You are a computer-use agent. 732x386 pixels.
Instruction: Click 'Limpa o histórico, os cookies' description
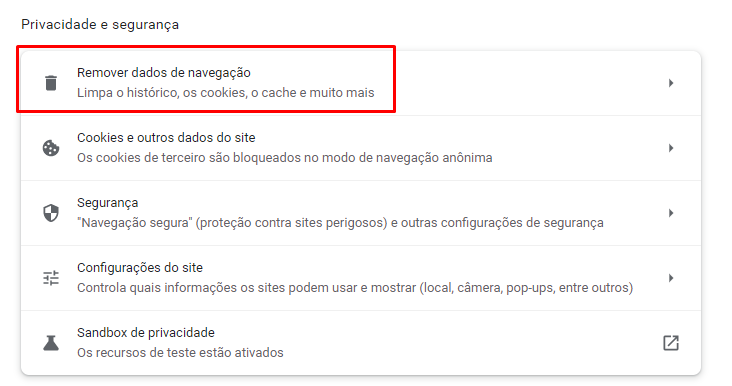(x=225, y=93)
